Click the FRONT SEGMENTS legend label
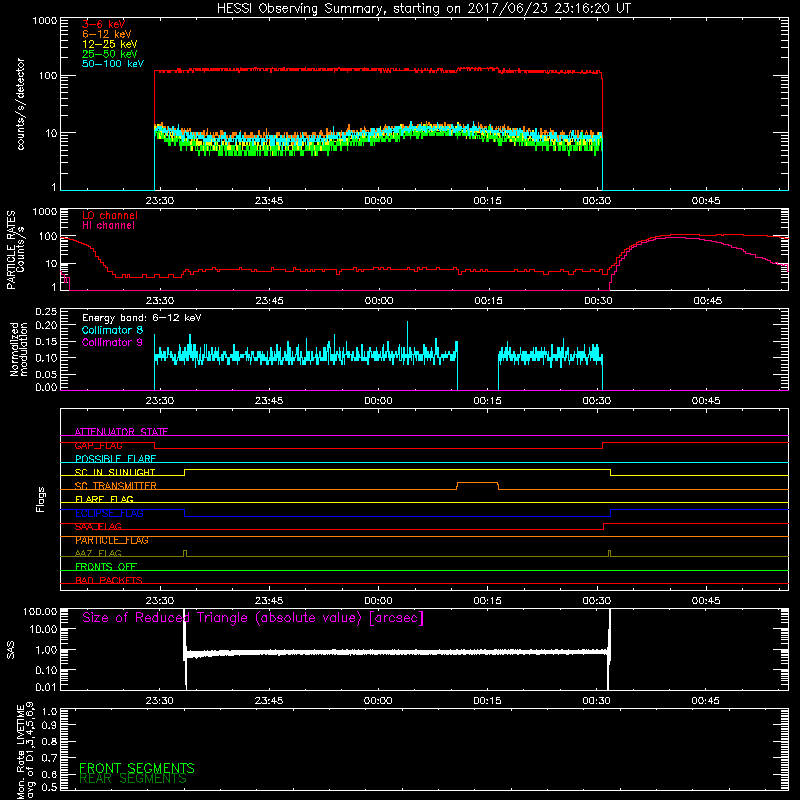The width and height of the screenshot is (800, 800). pyautogui.click(x=137, y=768)
